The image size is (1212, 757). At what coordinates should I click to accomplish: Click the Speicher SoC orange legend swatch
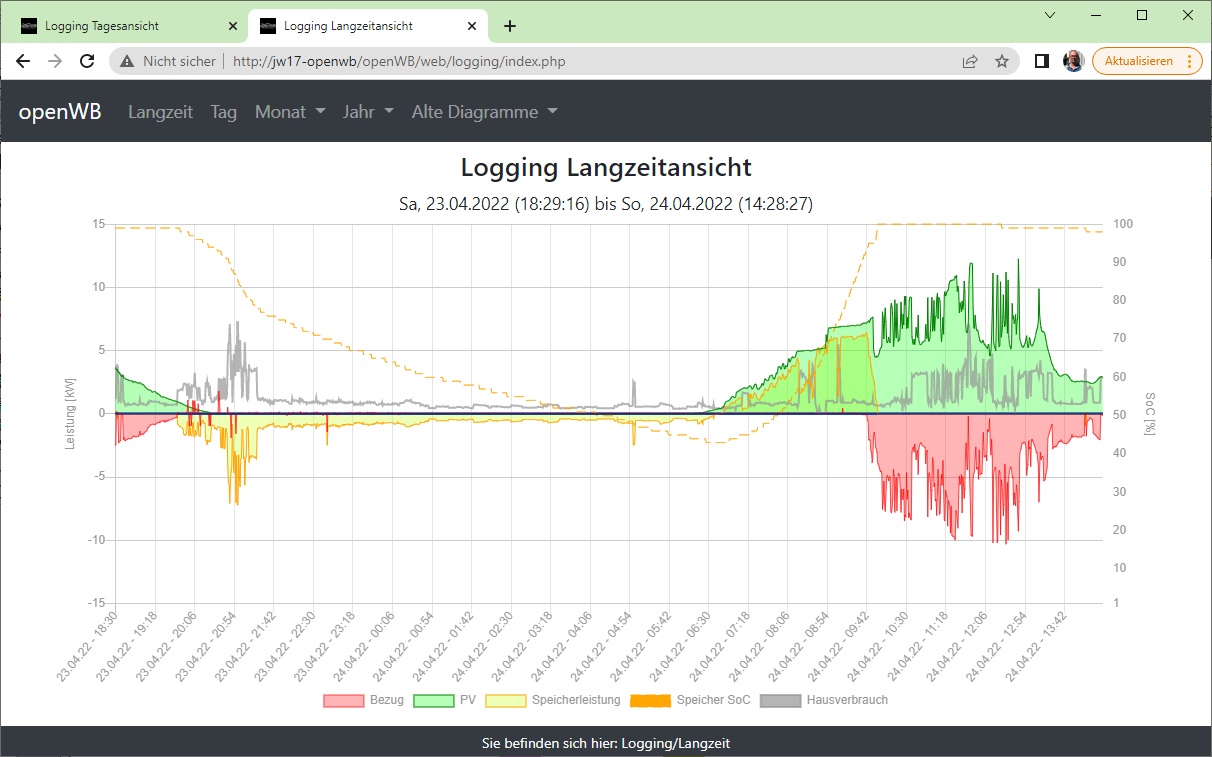tap(650, 700)
